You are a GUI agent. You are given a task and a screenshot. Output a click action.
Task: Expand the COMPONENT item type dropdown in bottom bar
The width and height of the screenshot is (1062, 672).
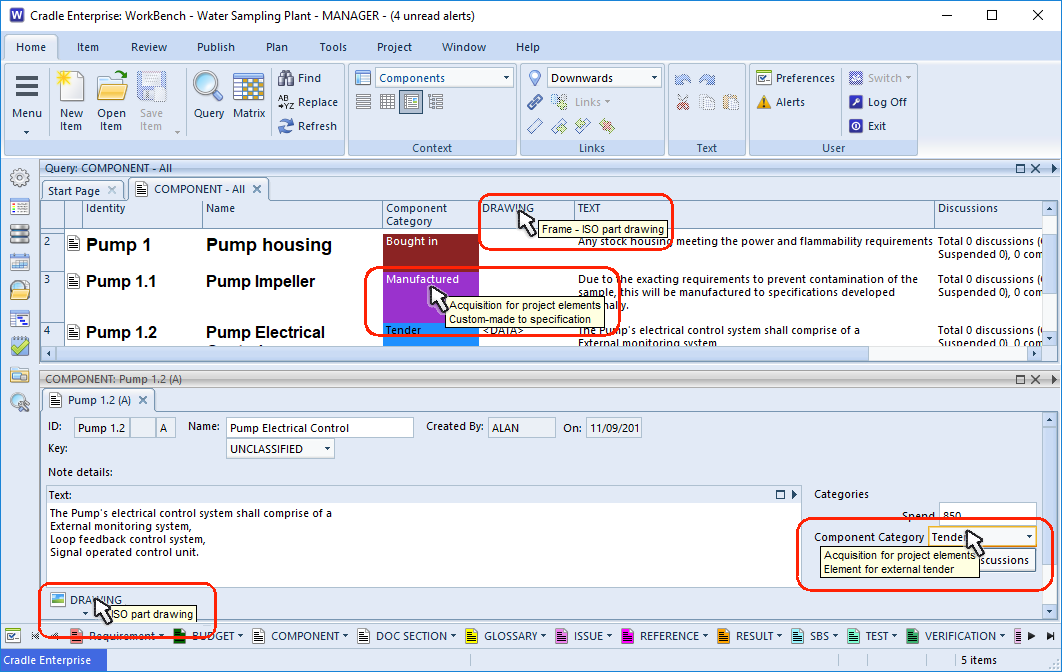click(345, 636)
